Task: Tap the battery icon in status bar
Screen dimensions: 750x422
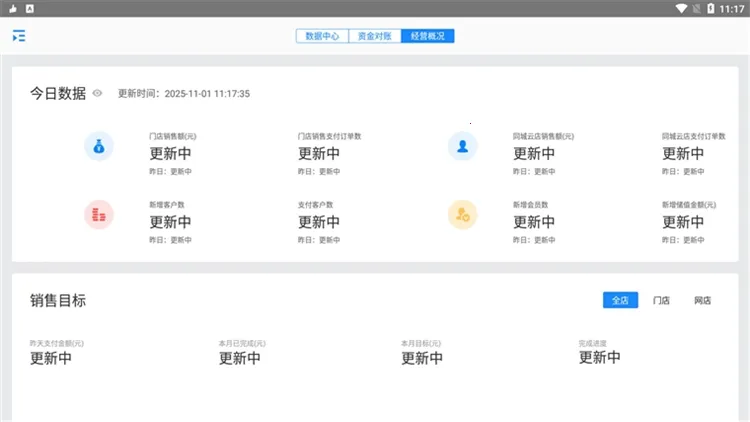Action: 711,8
